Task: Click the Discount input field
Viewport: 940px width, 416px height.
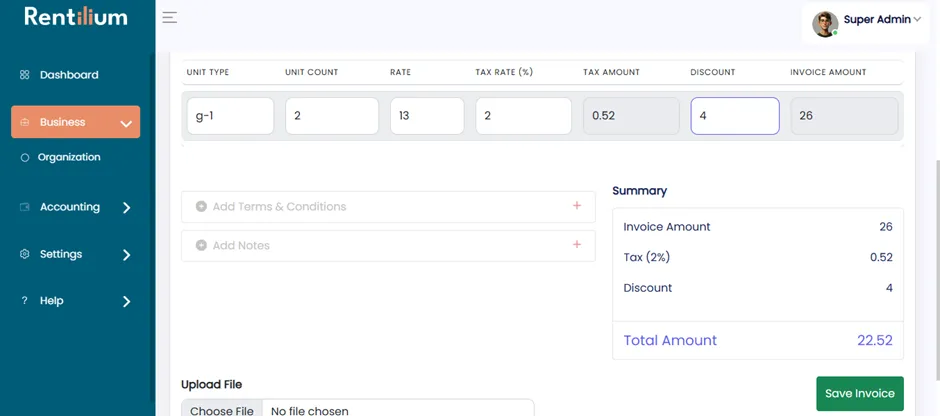Action: click(735, 116)
